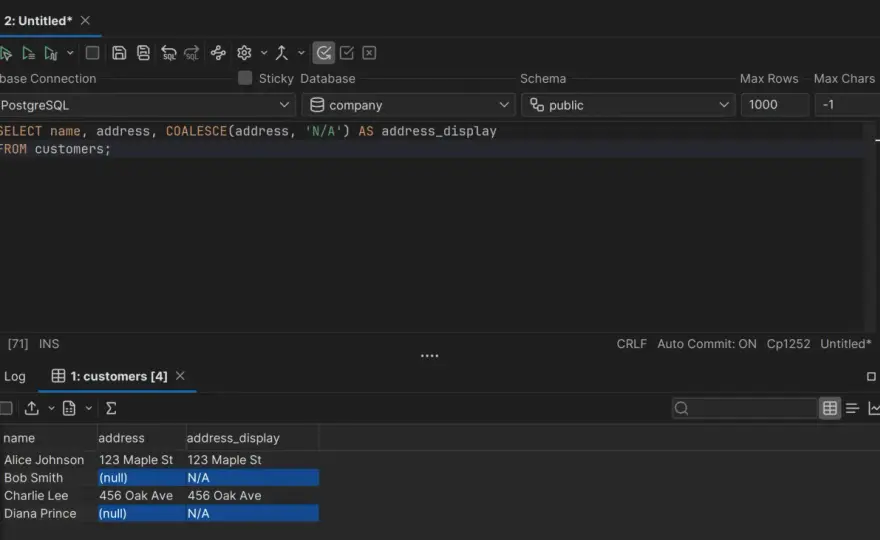Expand the document icon dropdown arrow
This screenshot has height=540, width=880.
[x=89, y=408]
